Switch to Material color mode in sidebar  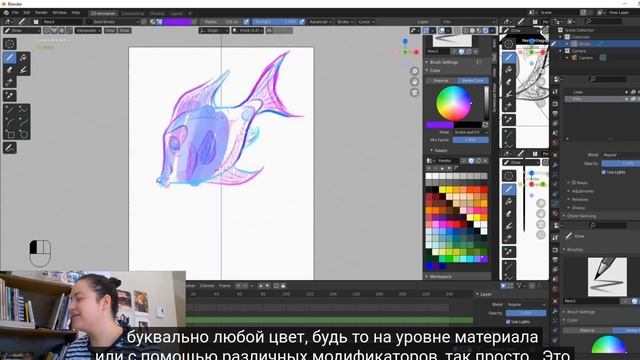[x=441, y=80]
